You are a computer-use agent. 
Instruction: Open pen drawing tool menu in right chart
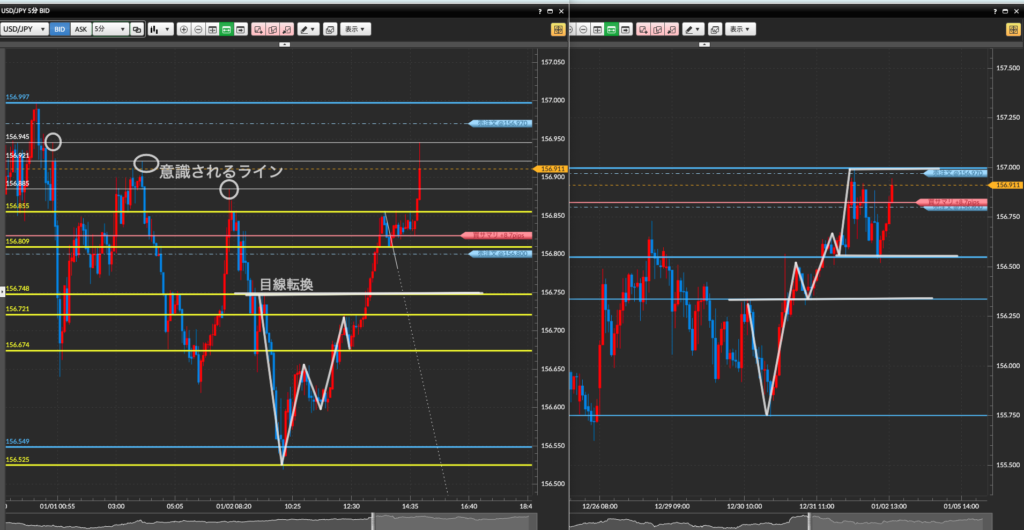coord(692,29)
